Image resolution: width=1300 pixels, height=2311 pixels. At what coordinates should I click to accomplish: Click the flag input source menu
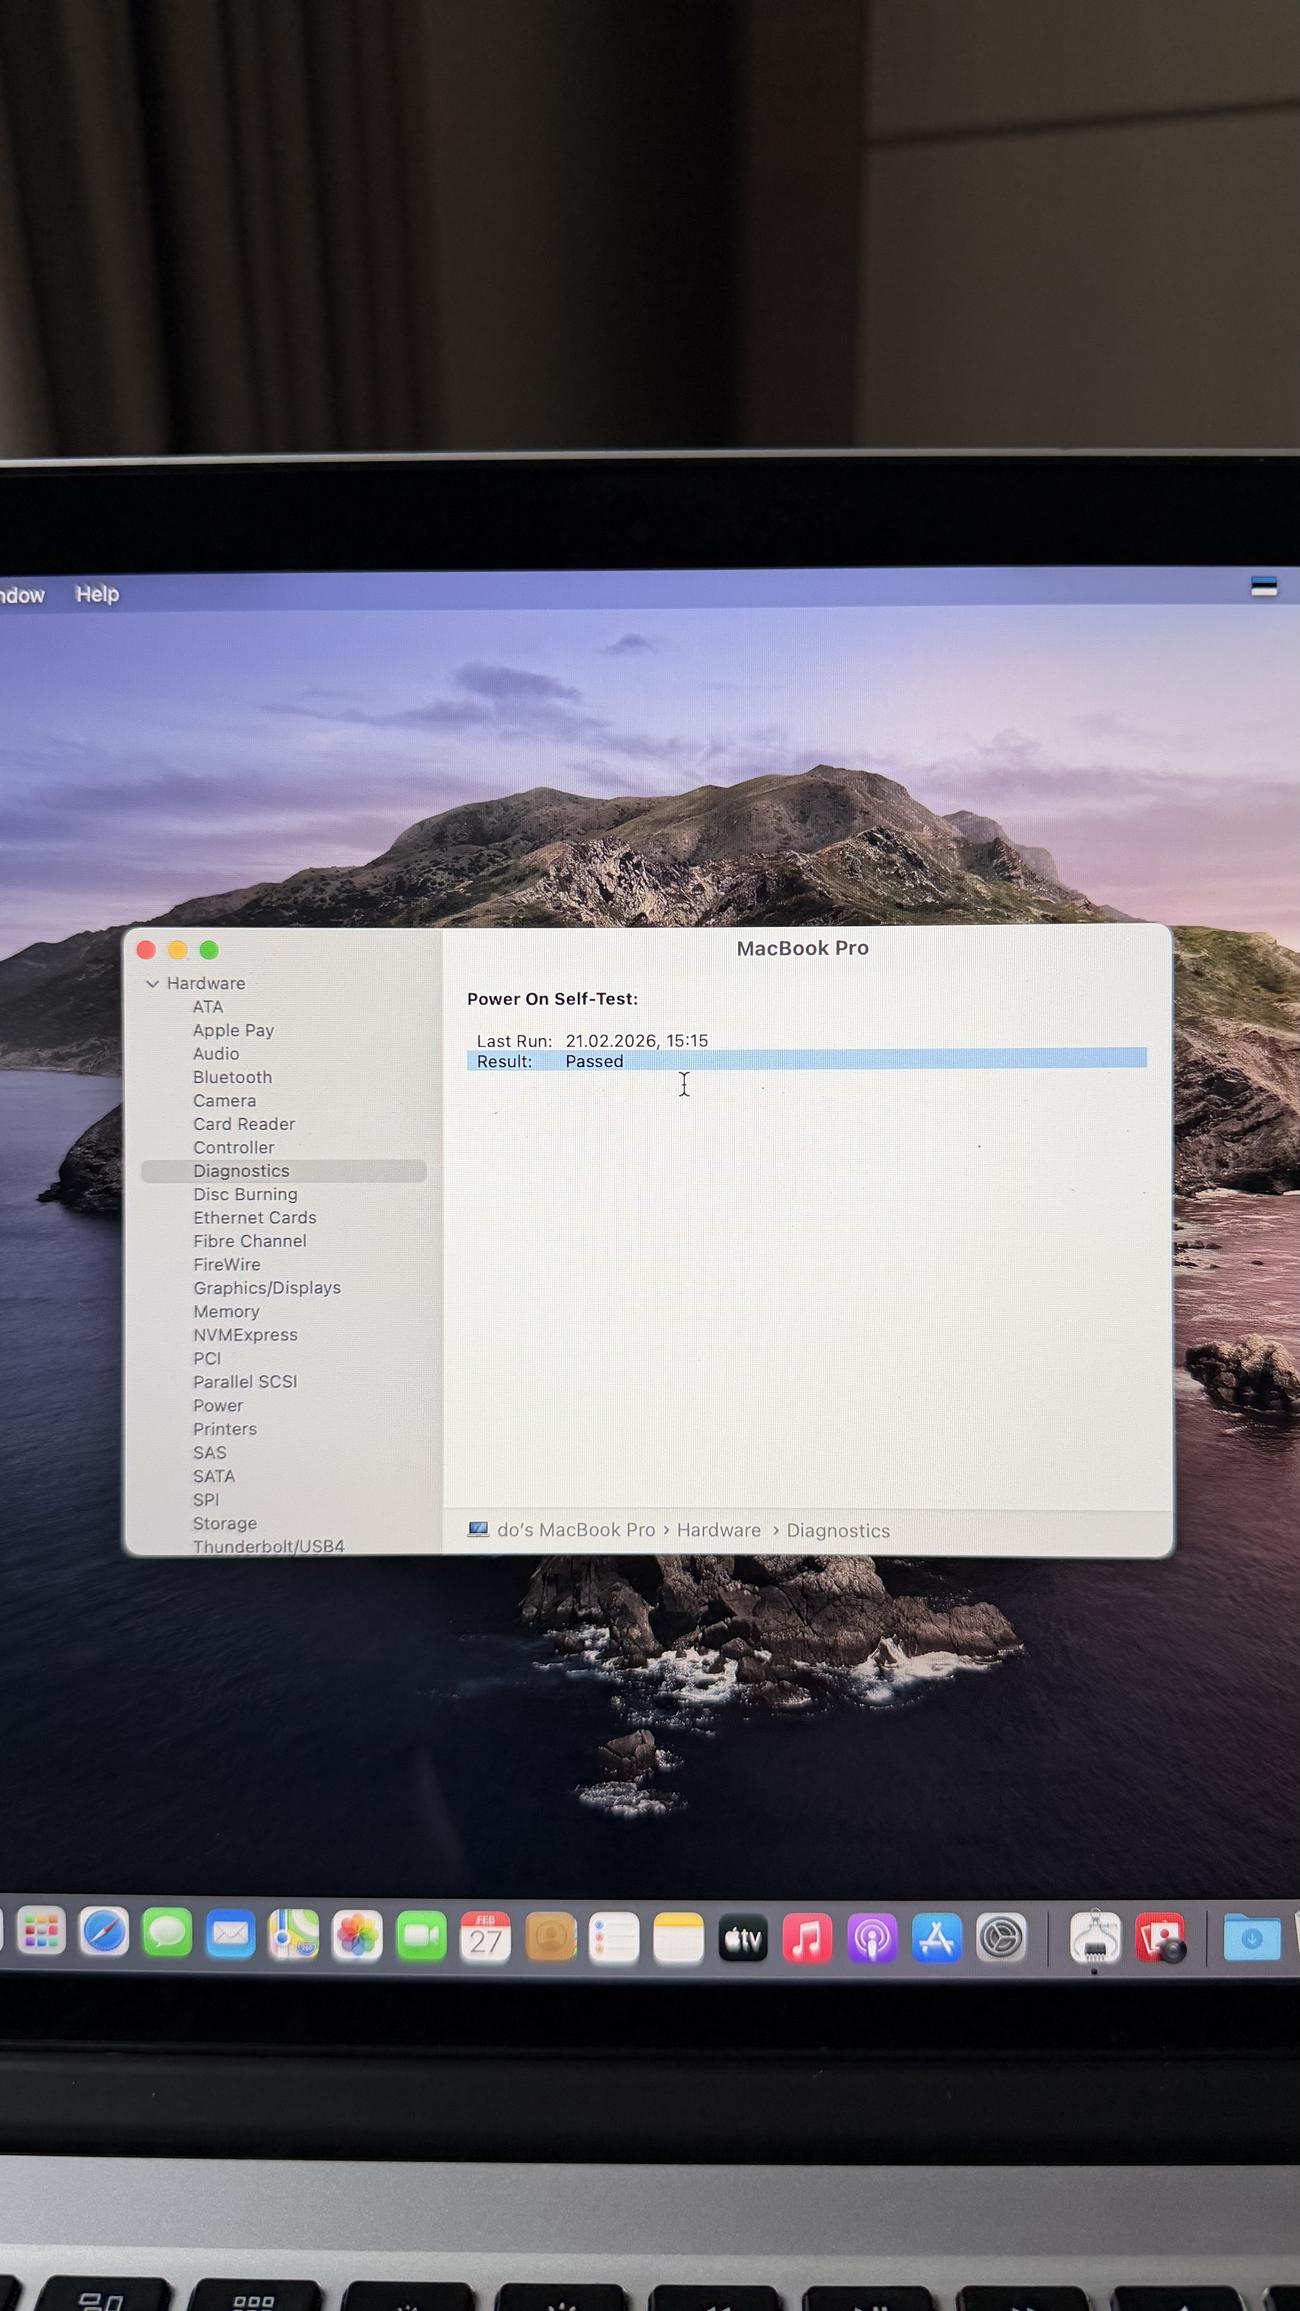(1263, 587)
